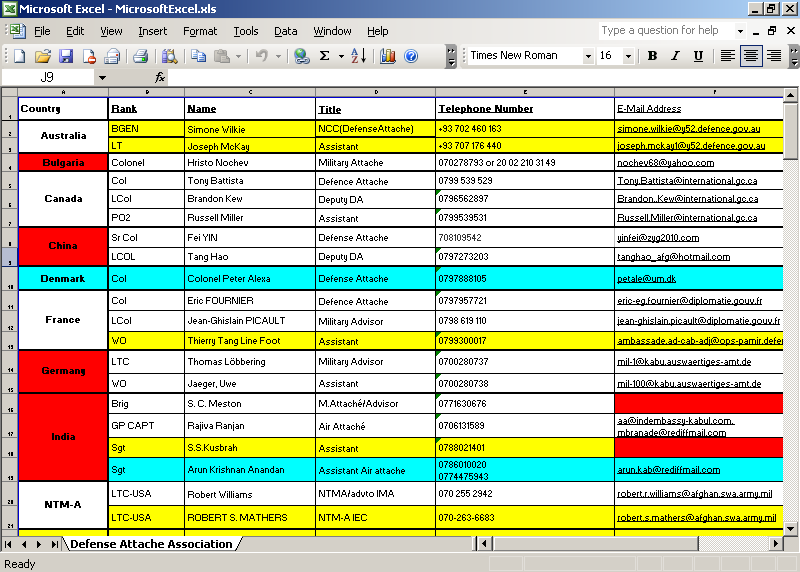Toggle Italic formatting
This screenshot has height=572, width=800.
tap(675, 56)
